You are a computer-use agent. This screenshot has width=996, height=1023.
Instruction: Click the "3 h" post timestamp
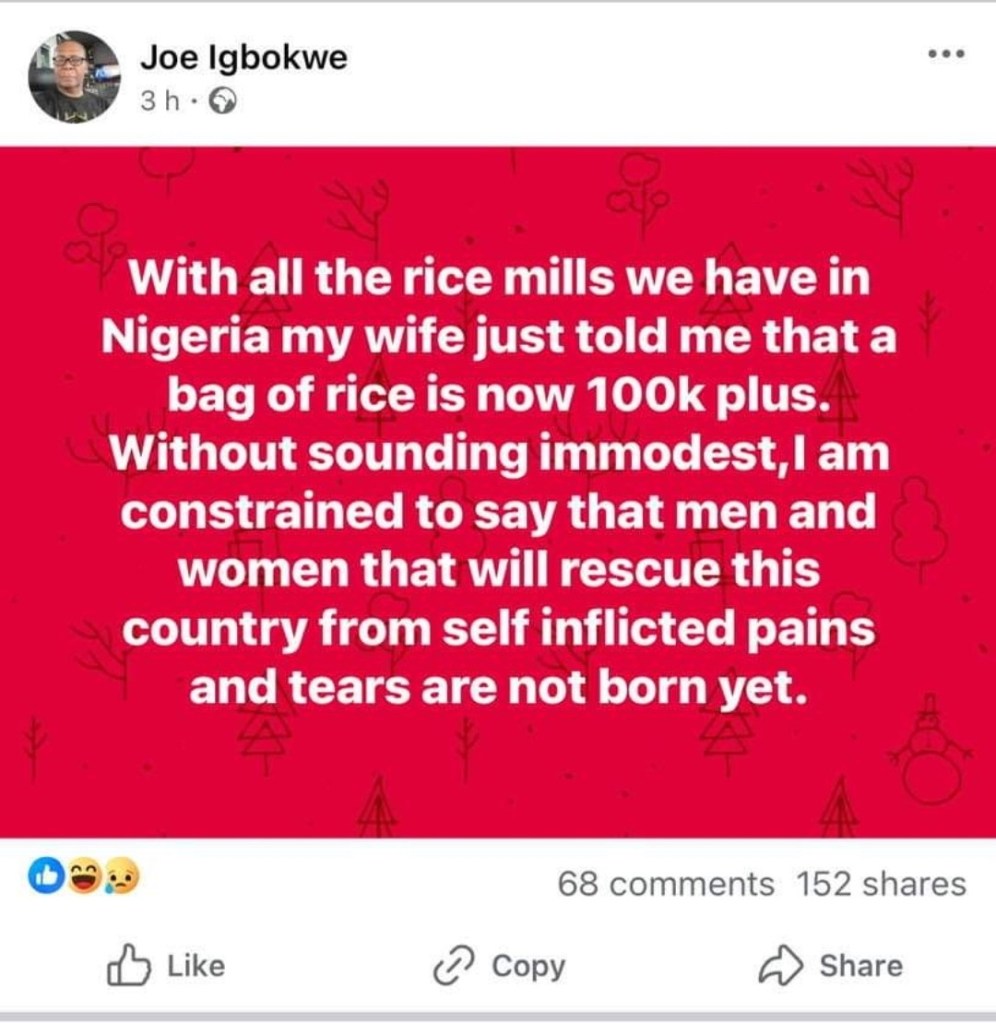pos(158,102)
